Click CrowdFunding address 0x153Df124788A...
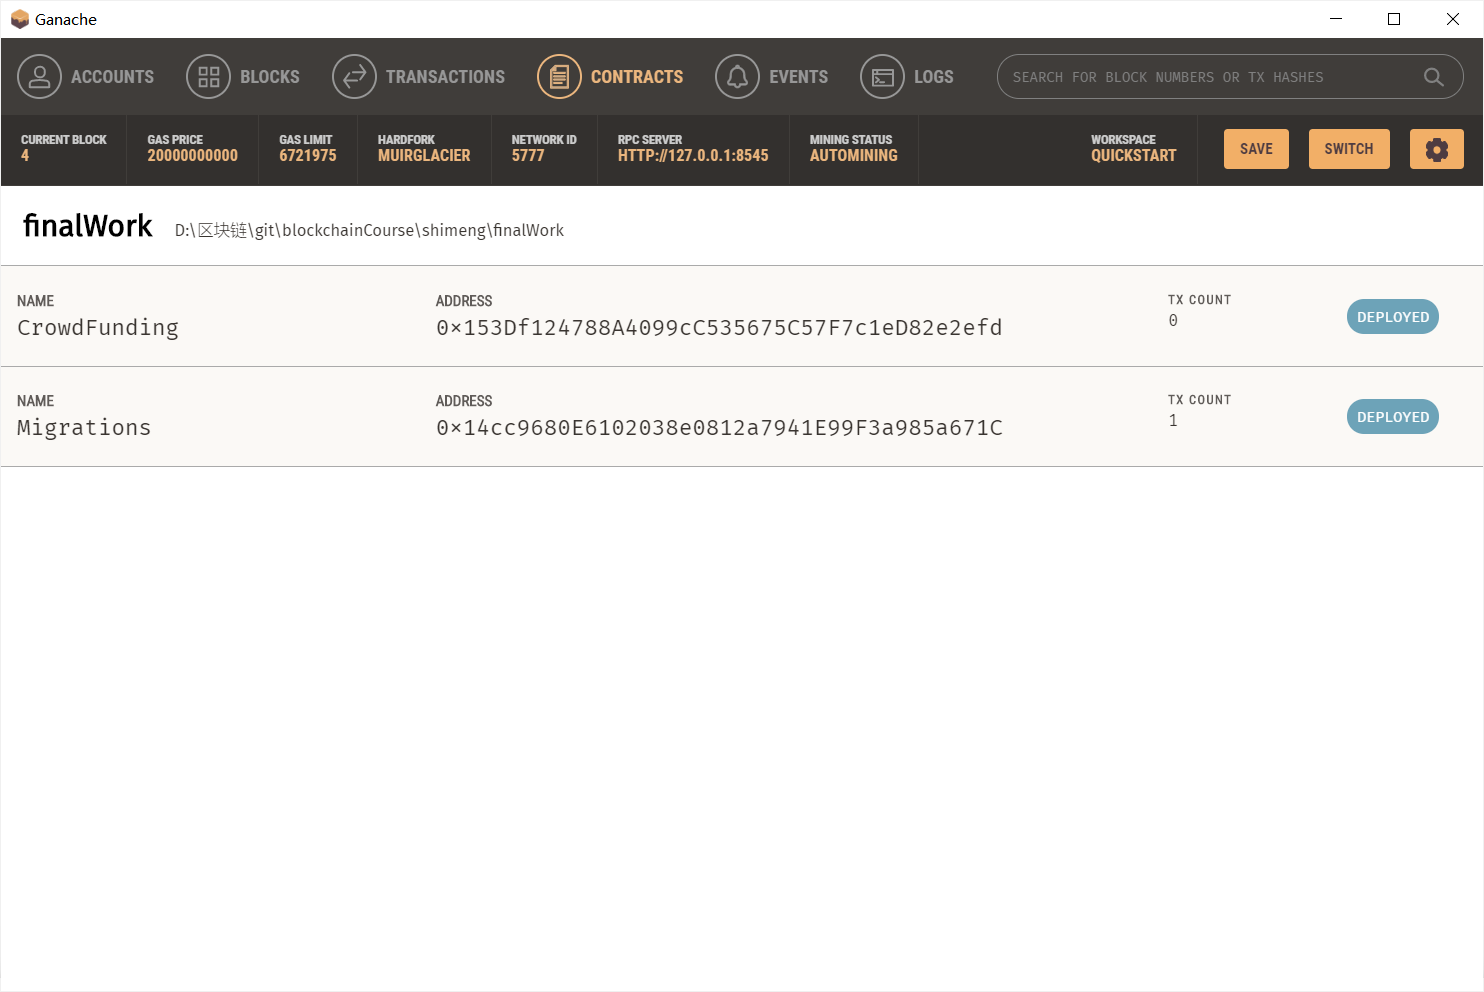The image size is (1484, 992). tap(719, 328)
